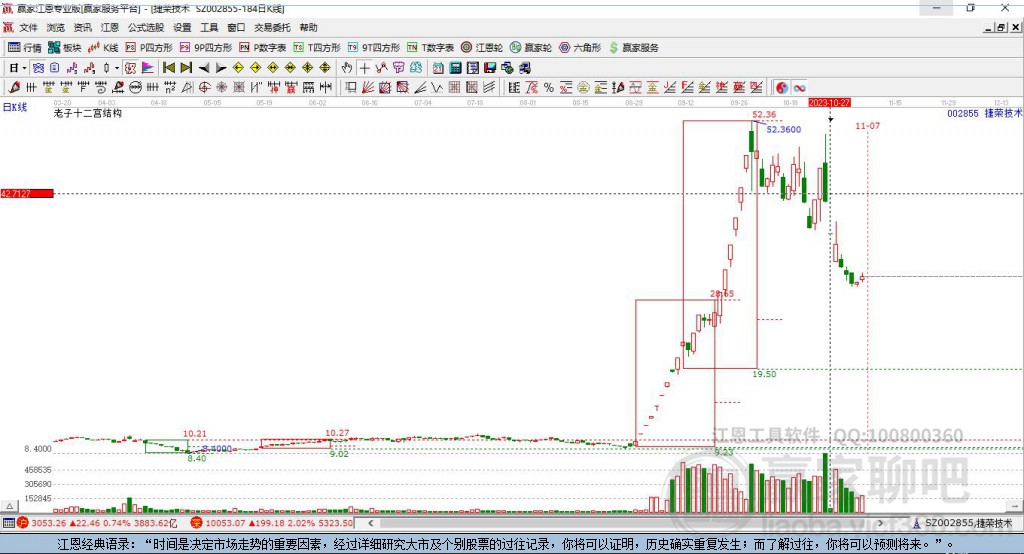This screenshot has height=554, width=1024.
Task: Click SZ002855 捷荣技术 status bar entry
Action: pyautogui.click(x=963, y=523)
